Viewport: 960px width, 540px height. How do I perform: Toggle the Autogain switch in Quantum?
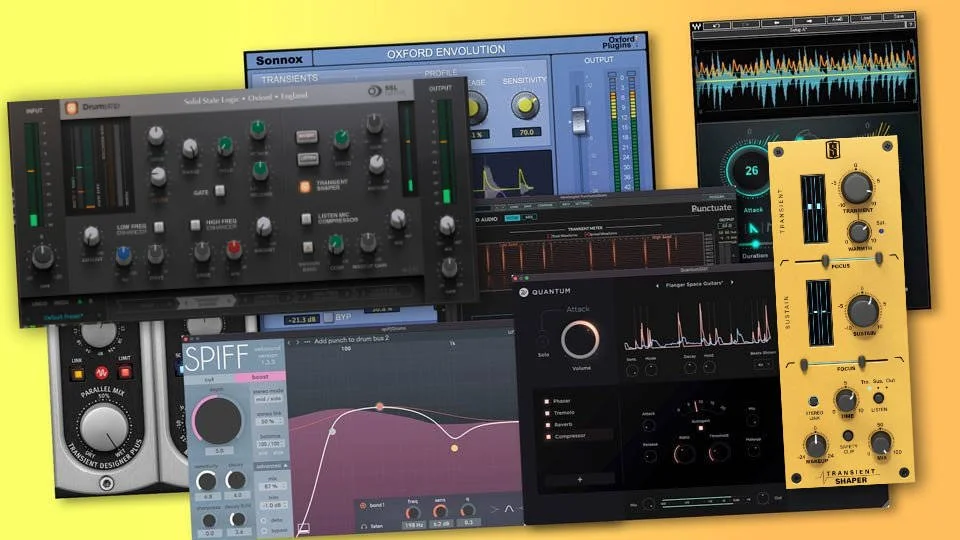(x=700, y=427)
